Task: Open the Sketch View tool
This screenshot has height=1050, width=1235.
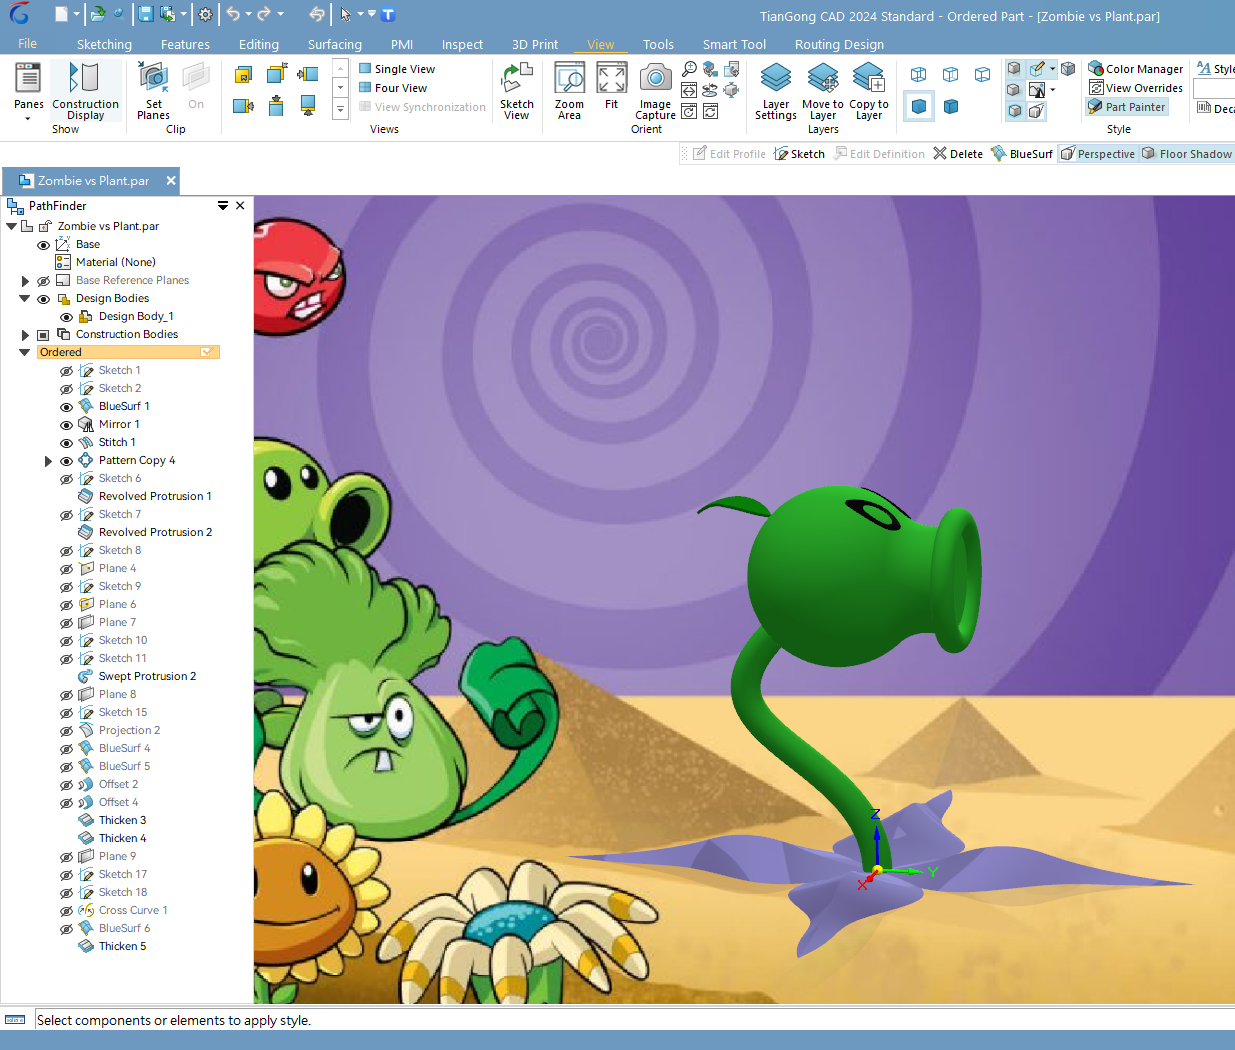Action: [x=516, y=92]
